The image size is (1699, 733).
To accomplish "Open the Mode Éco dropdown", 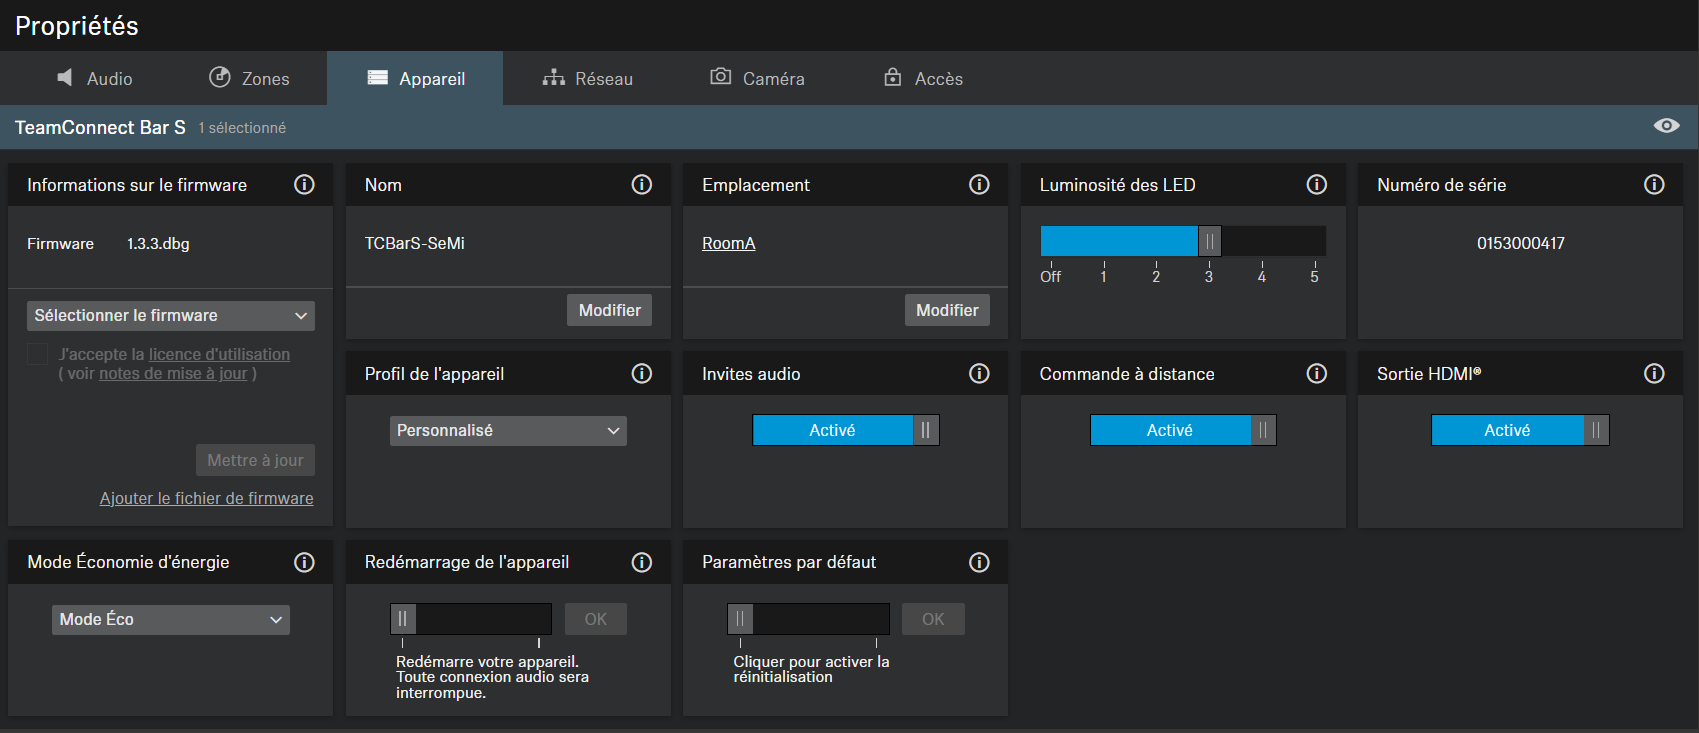I will tap(170, 620).
